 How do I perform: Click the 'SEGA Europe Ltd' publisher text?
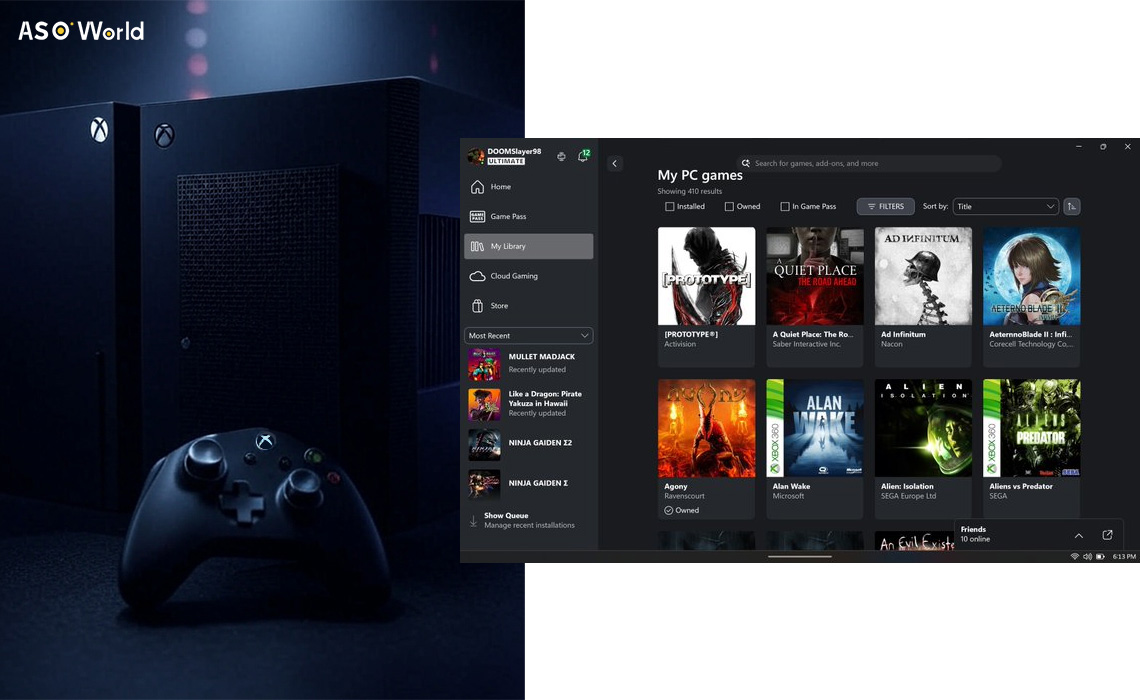[x=908, y=496]
